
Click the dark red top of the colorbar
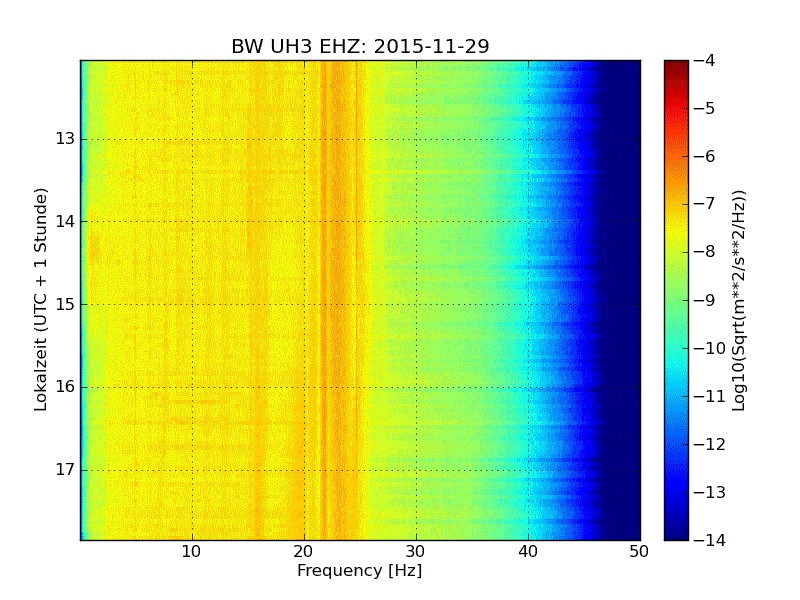(676, 66)
